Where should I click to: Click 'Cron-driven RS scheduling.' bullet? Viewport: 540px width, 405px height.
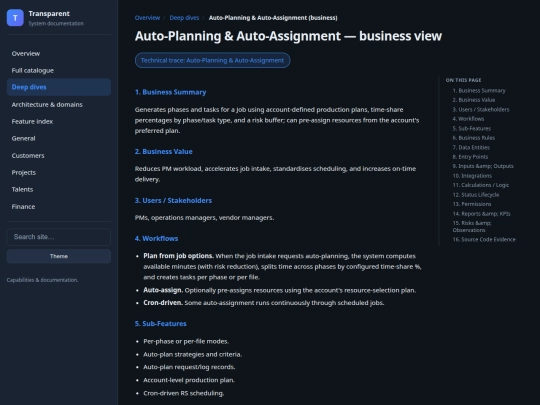184,393
